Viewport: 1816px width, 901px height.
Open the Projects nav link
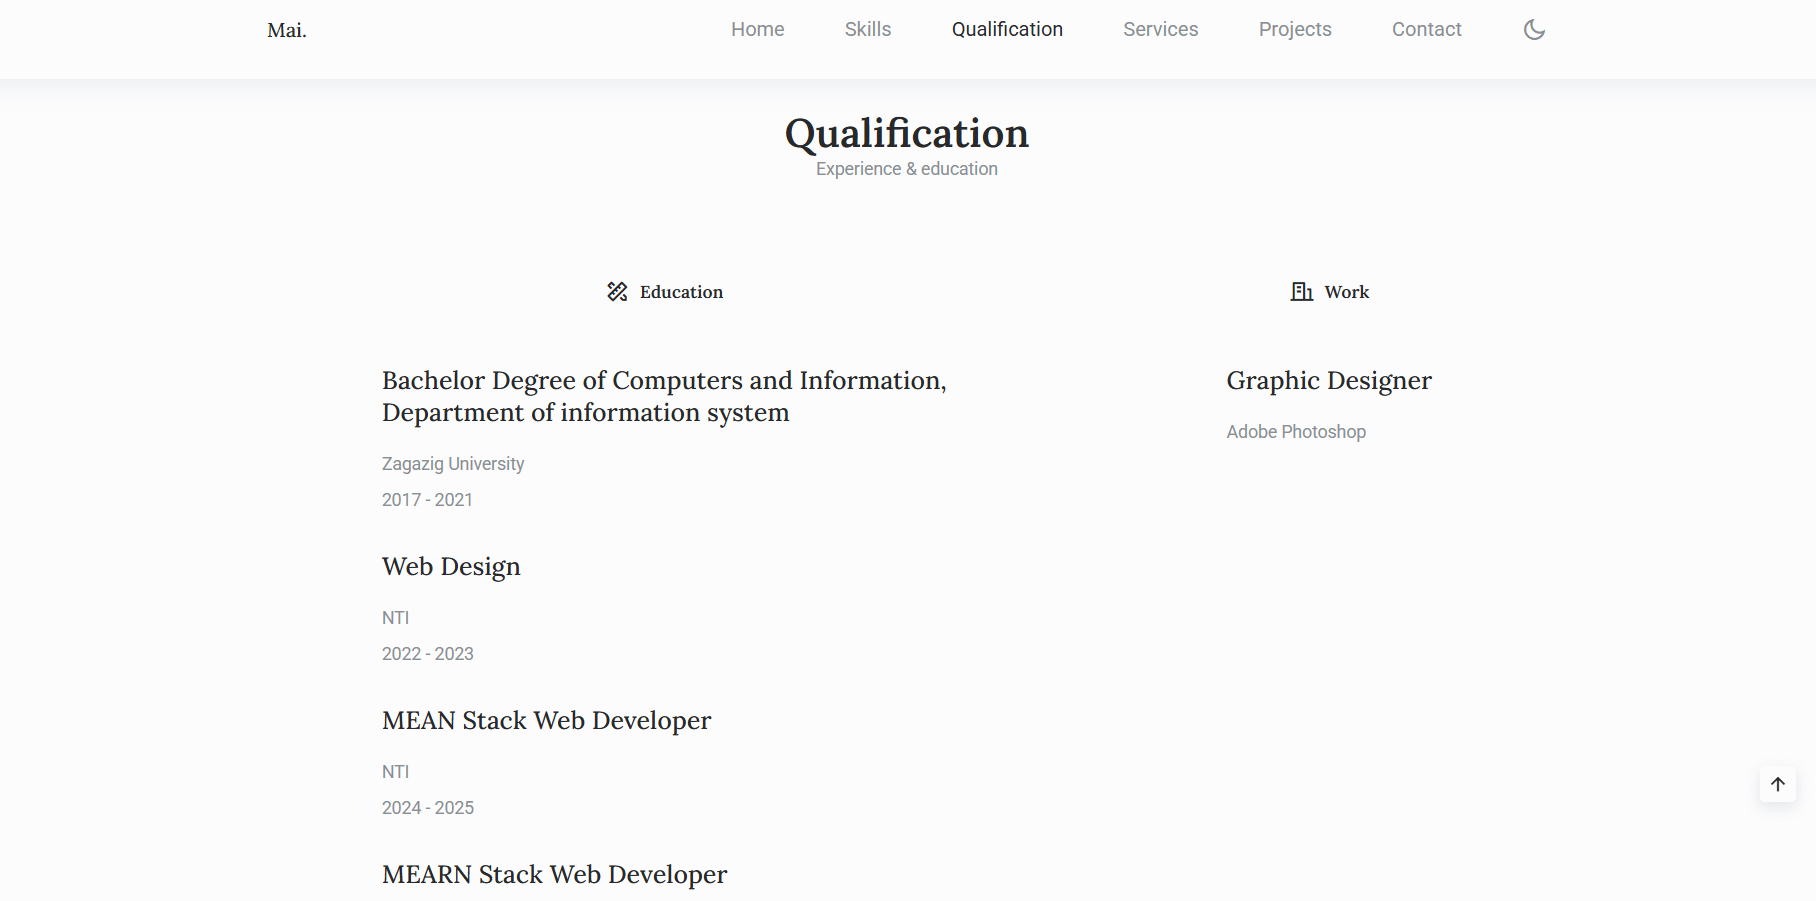[1294, 30]
